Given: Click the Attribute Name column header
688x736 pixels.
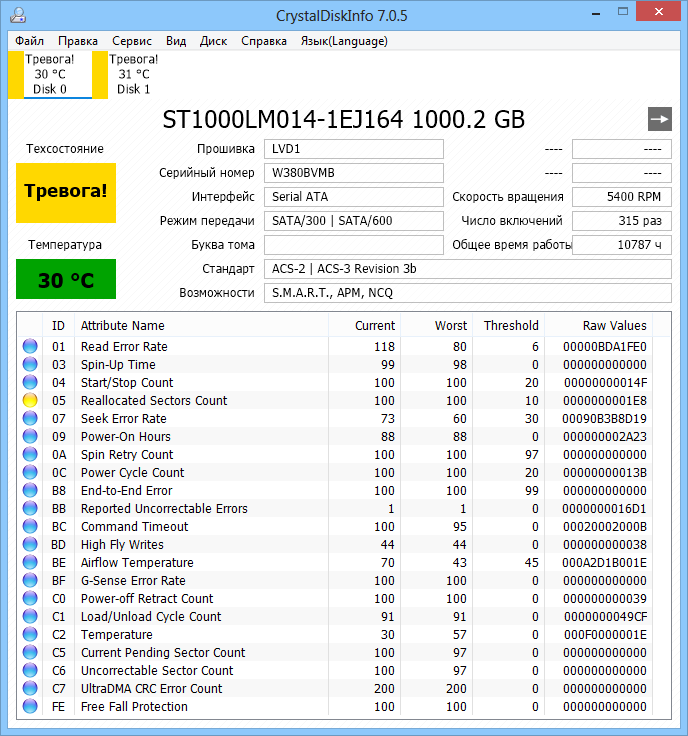Looking at the screenshot, I should tap(201, 325).
